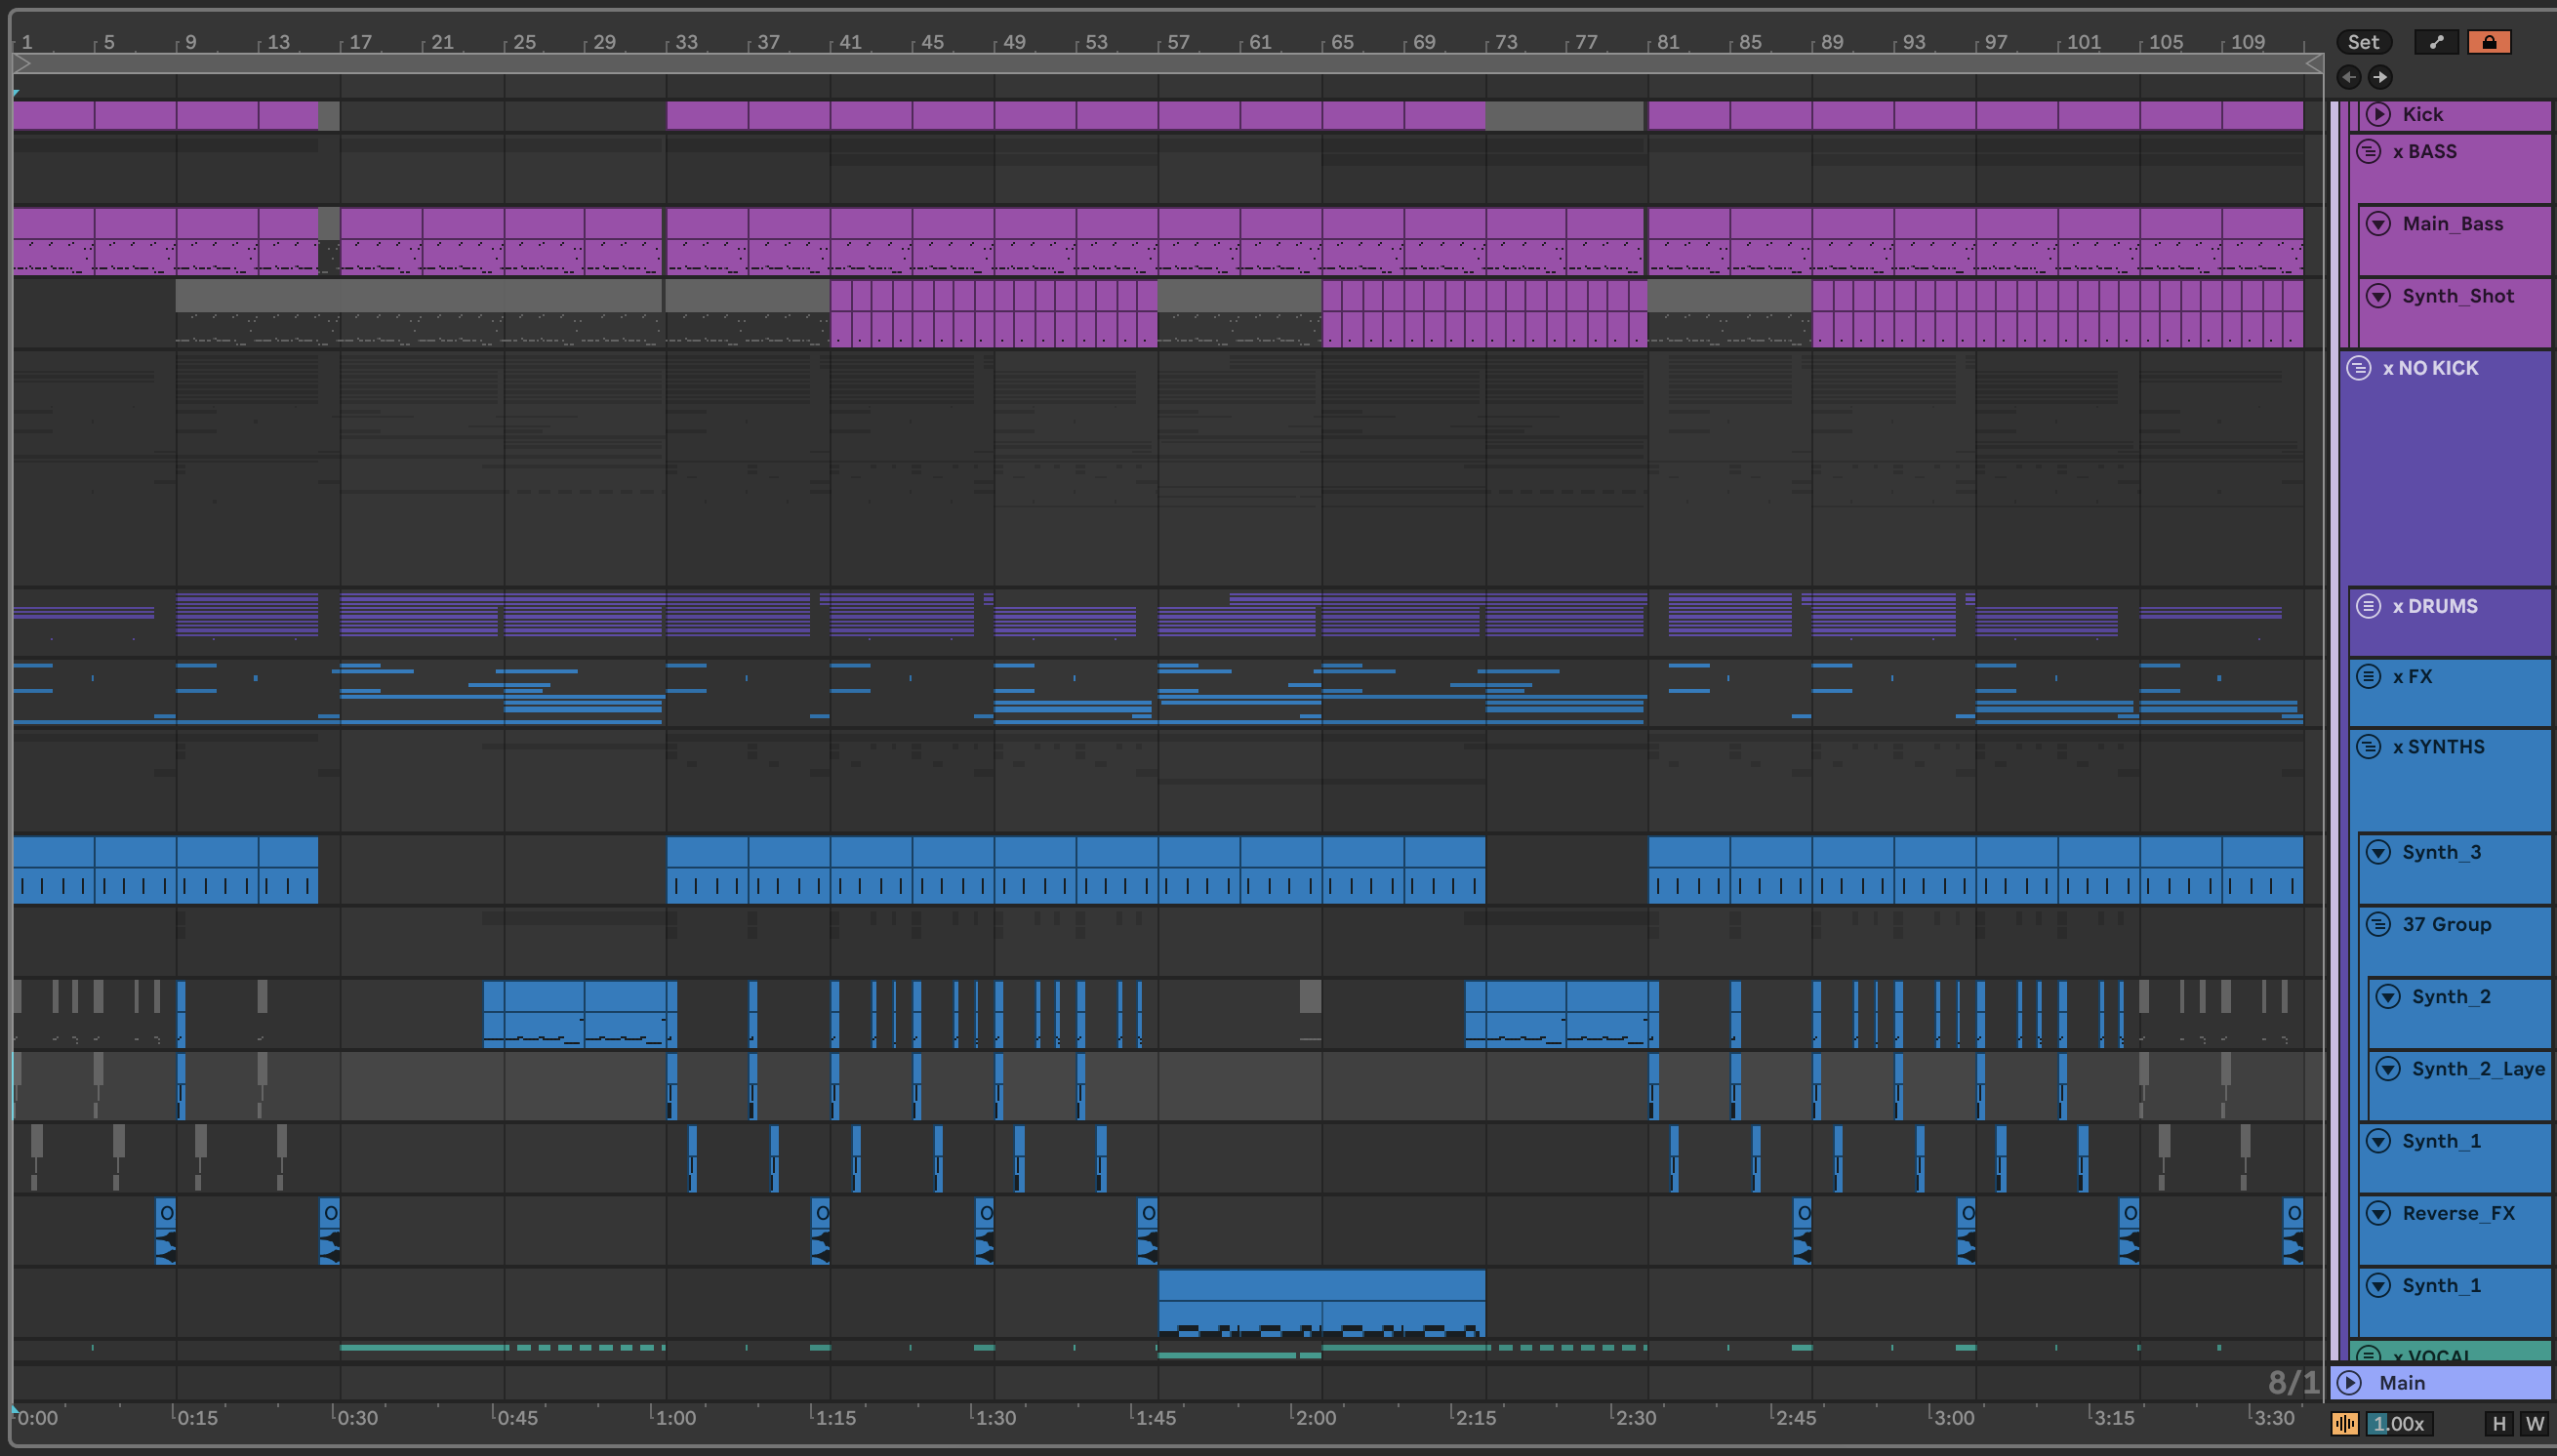
Task: Click the W optimize width button
Action: (2534, 1423)
